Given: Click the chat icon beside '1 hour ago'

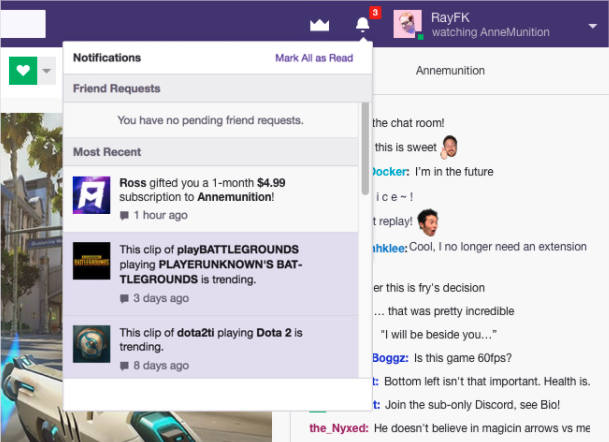Looking at the screenshot, I should coord(124,216).
